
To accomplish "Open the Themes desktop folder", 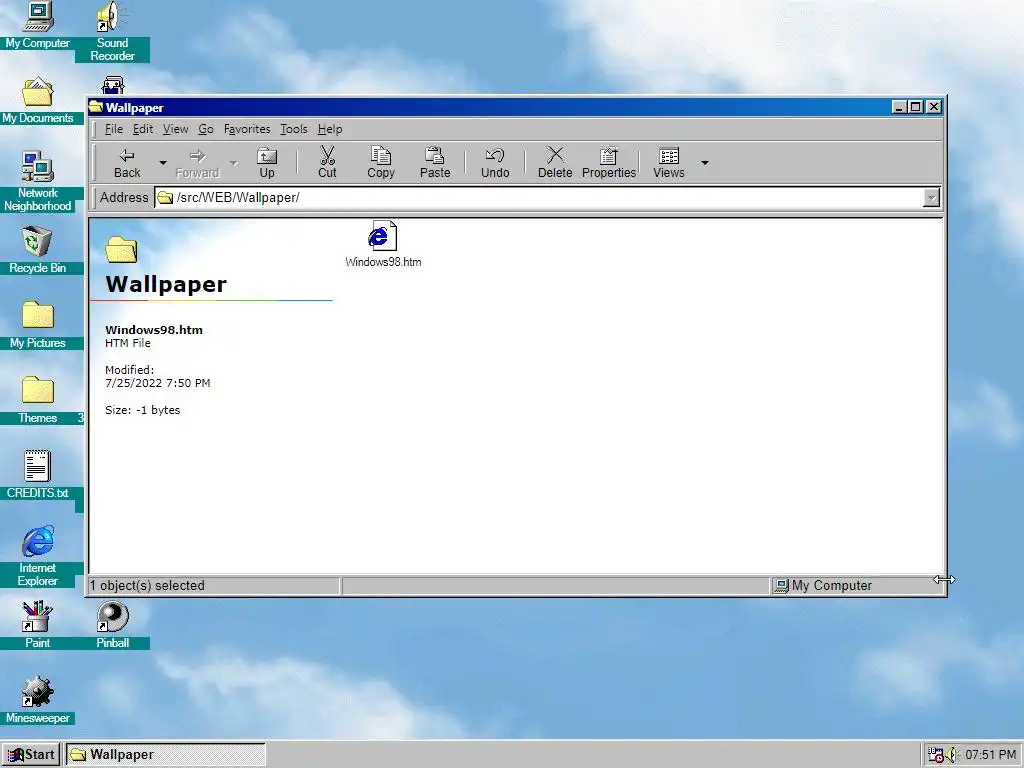I will click(37, 400).
